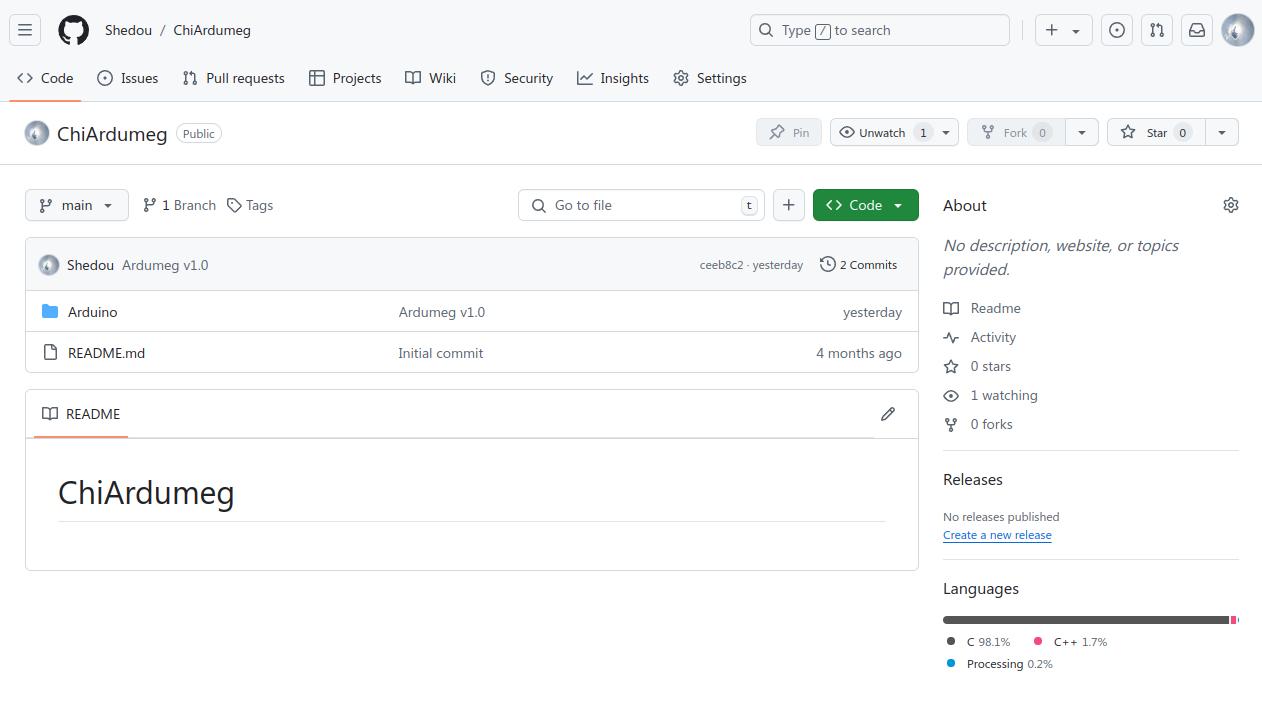Open the Processing 0.2% language link
Viewport: 1262px width, 709px height.
(x=999, y=664)
